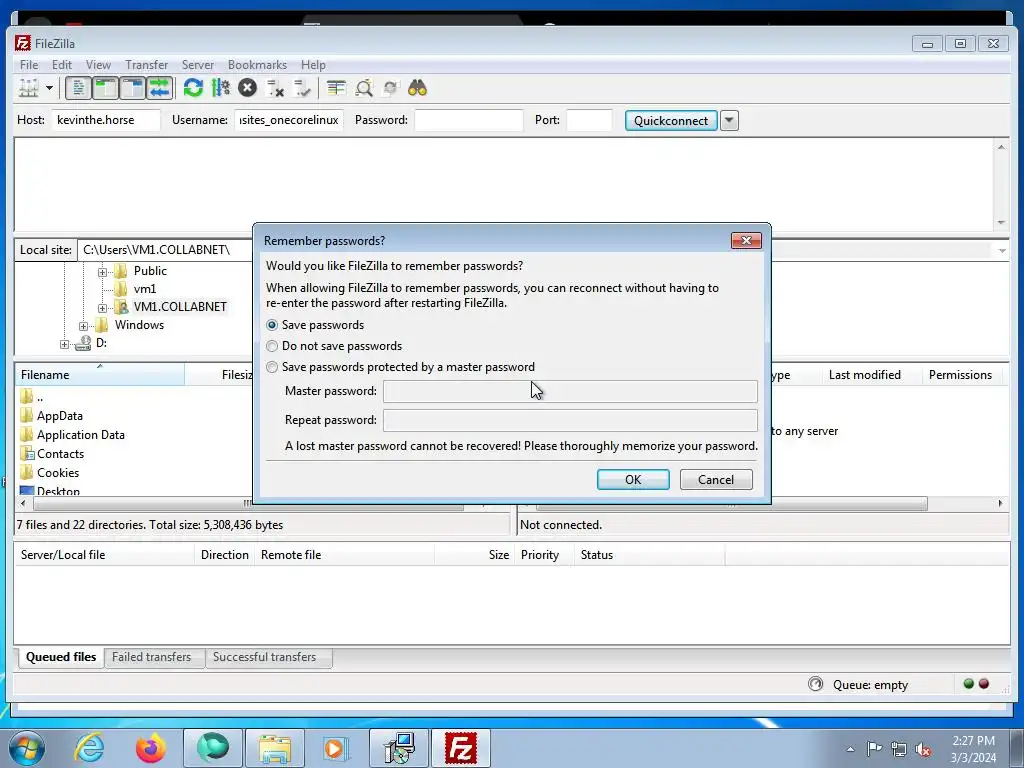Image resolution: width=1024 pixels, height=768 pixels.
Task: Open the Site Manager toolbar icon
Action: pos(29,88)
